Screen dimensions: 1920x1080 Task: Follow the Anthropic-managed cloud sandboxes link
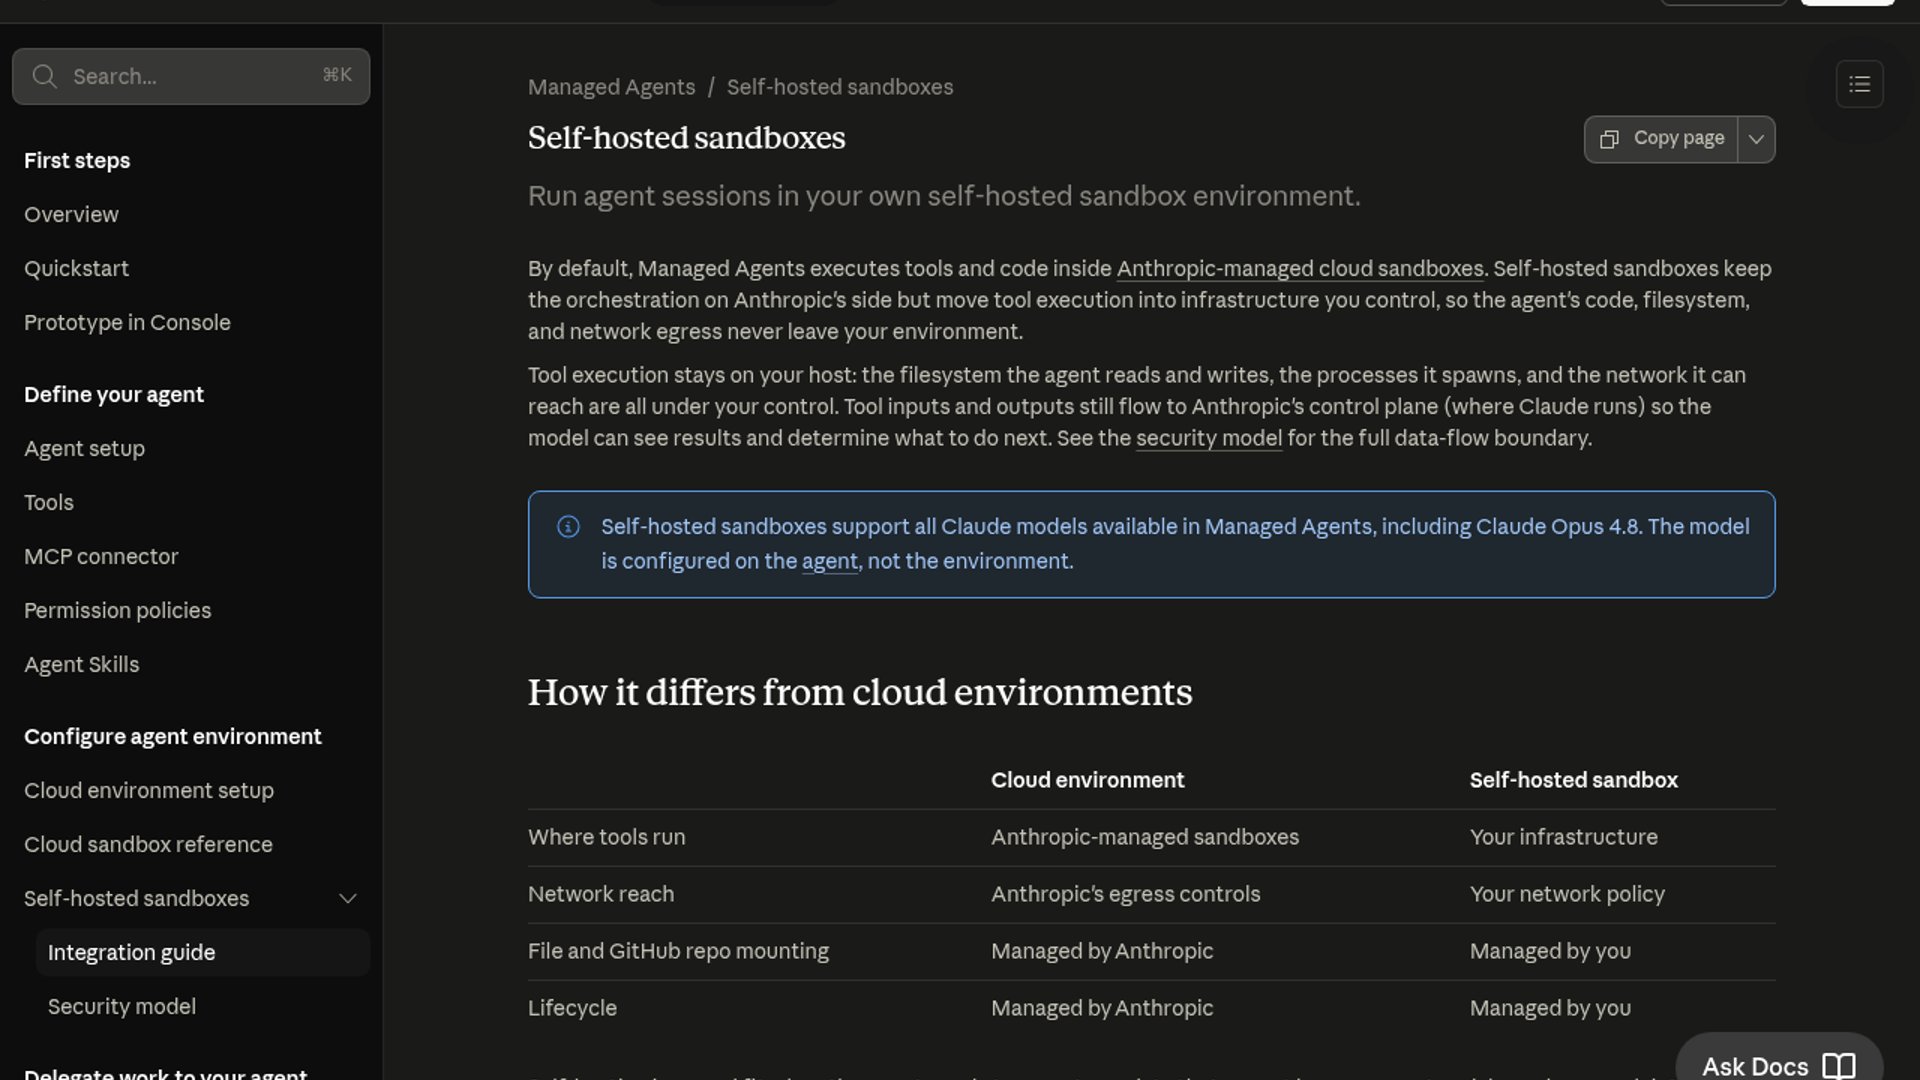1299,269
